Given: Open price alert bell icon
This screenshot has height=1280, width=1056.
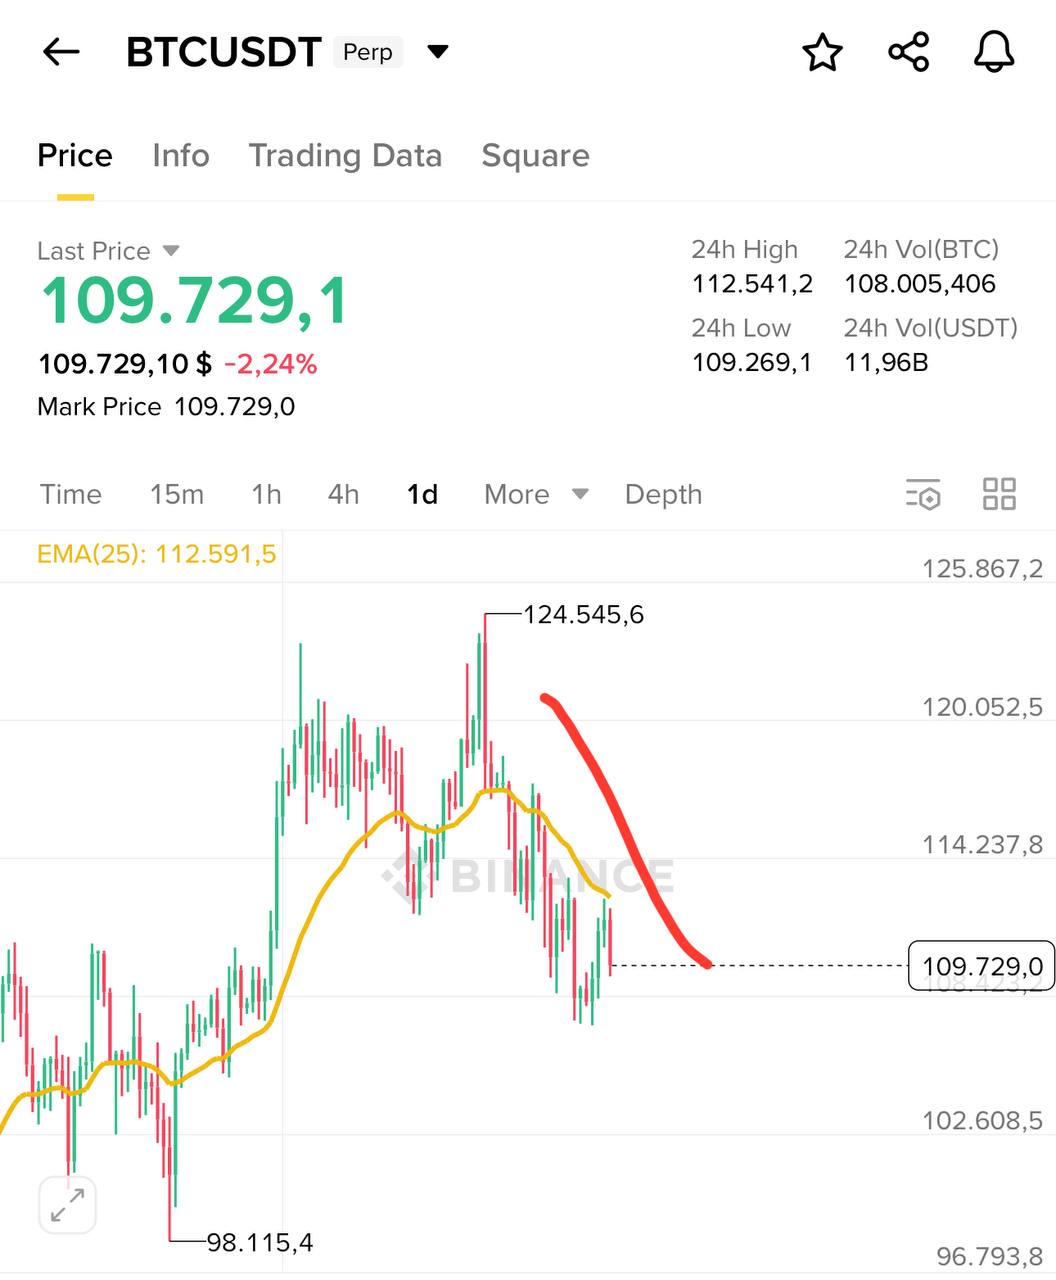Looking at the screenshot, I should [994, 52].
